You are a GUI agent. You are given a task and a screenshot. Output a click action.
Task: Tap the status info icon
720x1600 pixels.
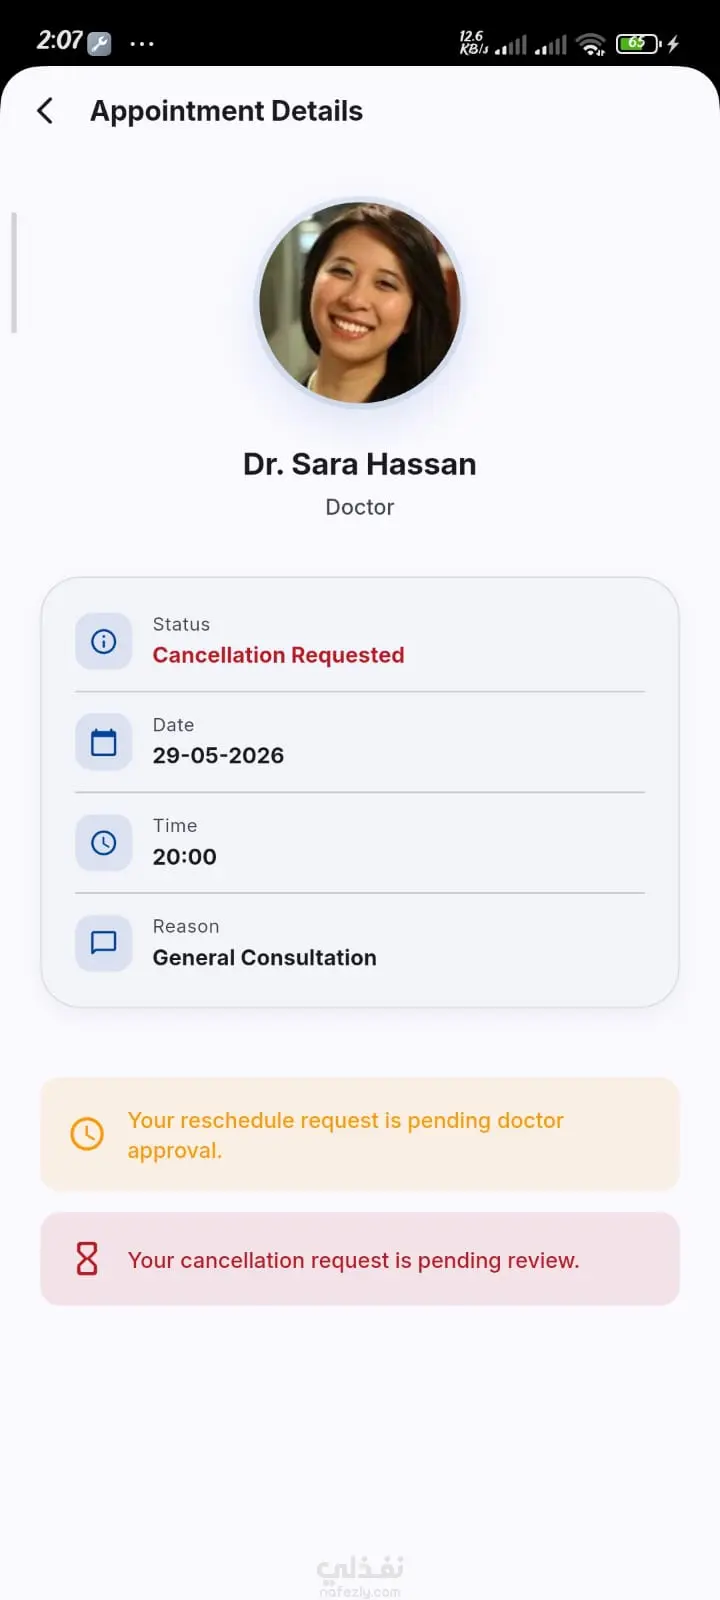[x=104, y=641]
